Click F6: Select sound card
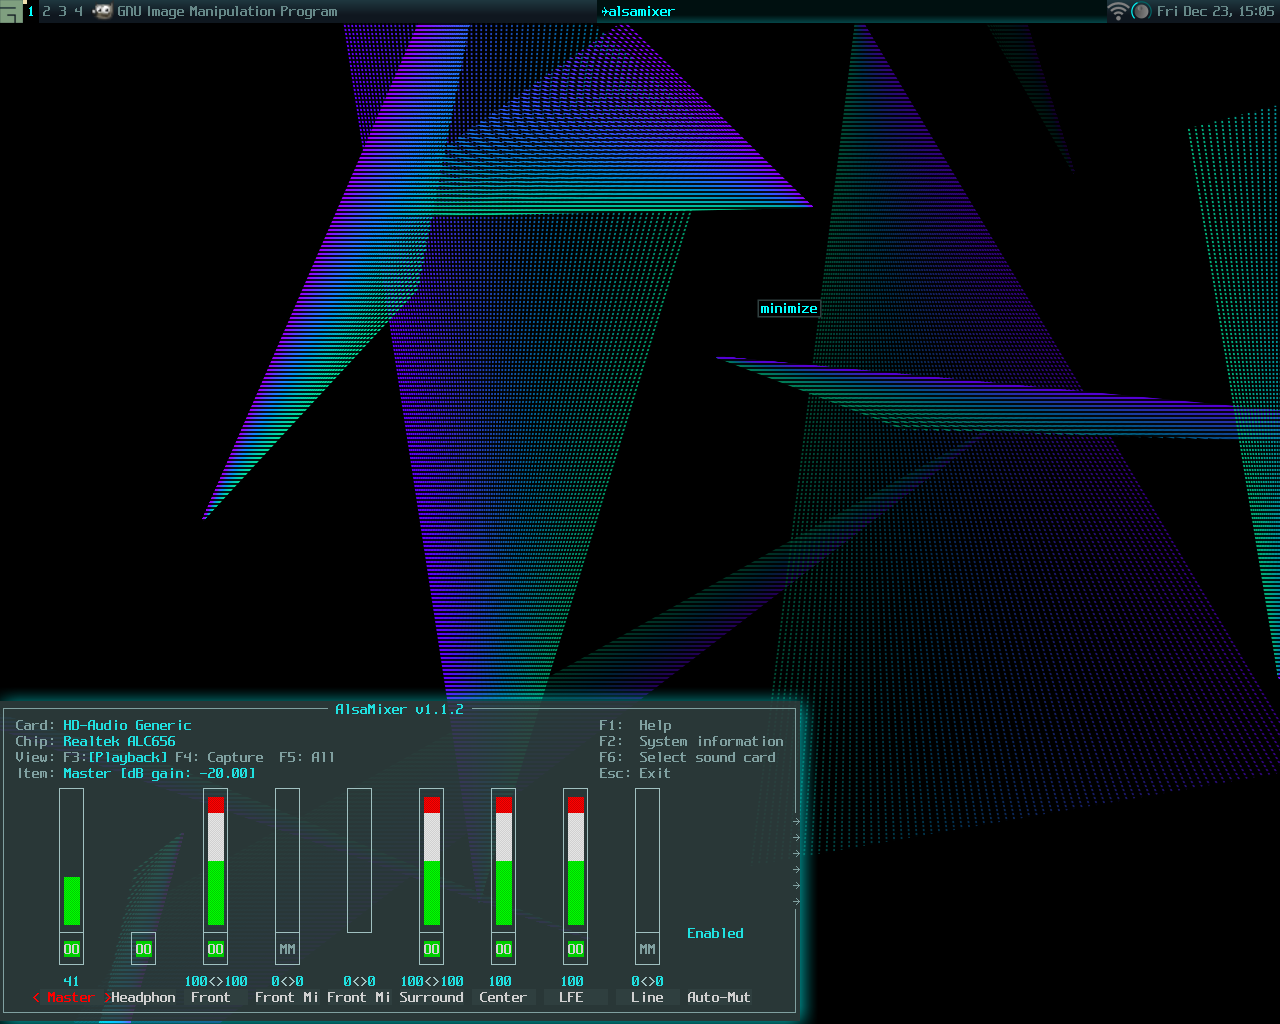This screenshot has width=1280, height=1024. coord(688,758)
